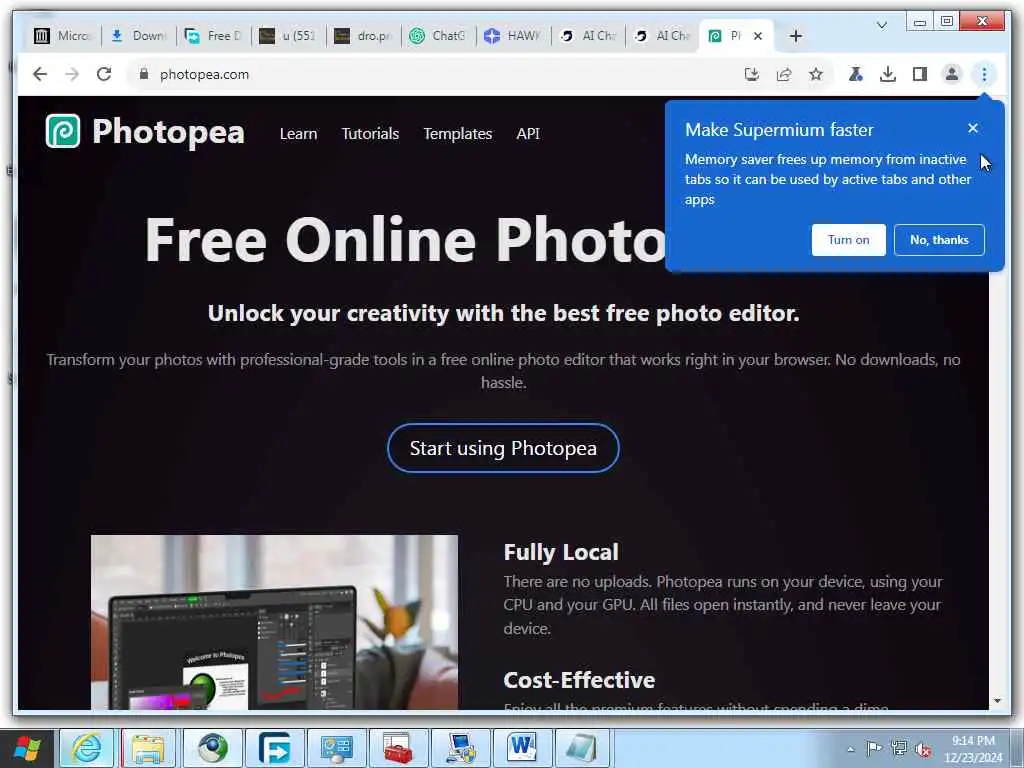
Task: Click the install app icon in address bar
Action: click(752, 74)
